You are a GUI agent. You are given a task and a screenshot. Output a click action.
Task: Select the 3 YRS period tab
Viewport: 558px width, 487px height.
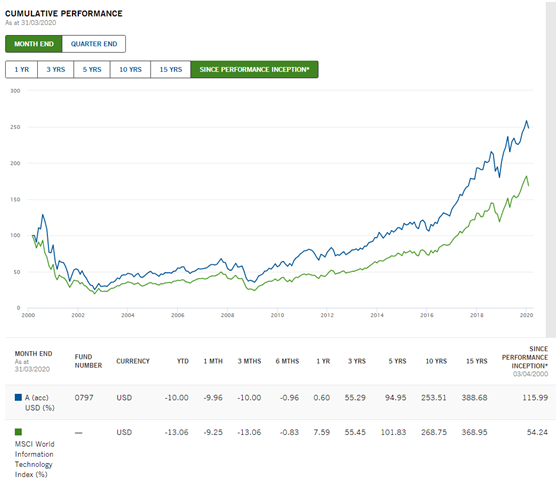pos(56,69)
